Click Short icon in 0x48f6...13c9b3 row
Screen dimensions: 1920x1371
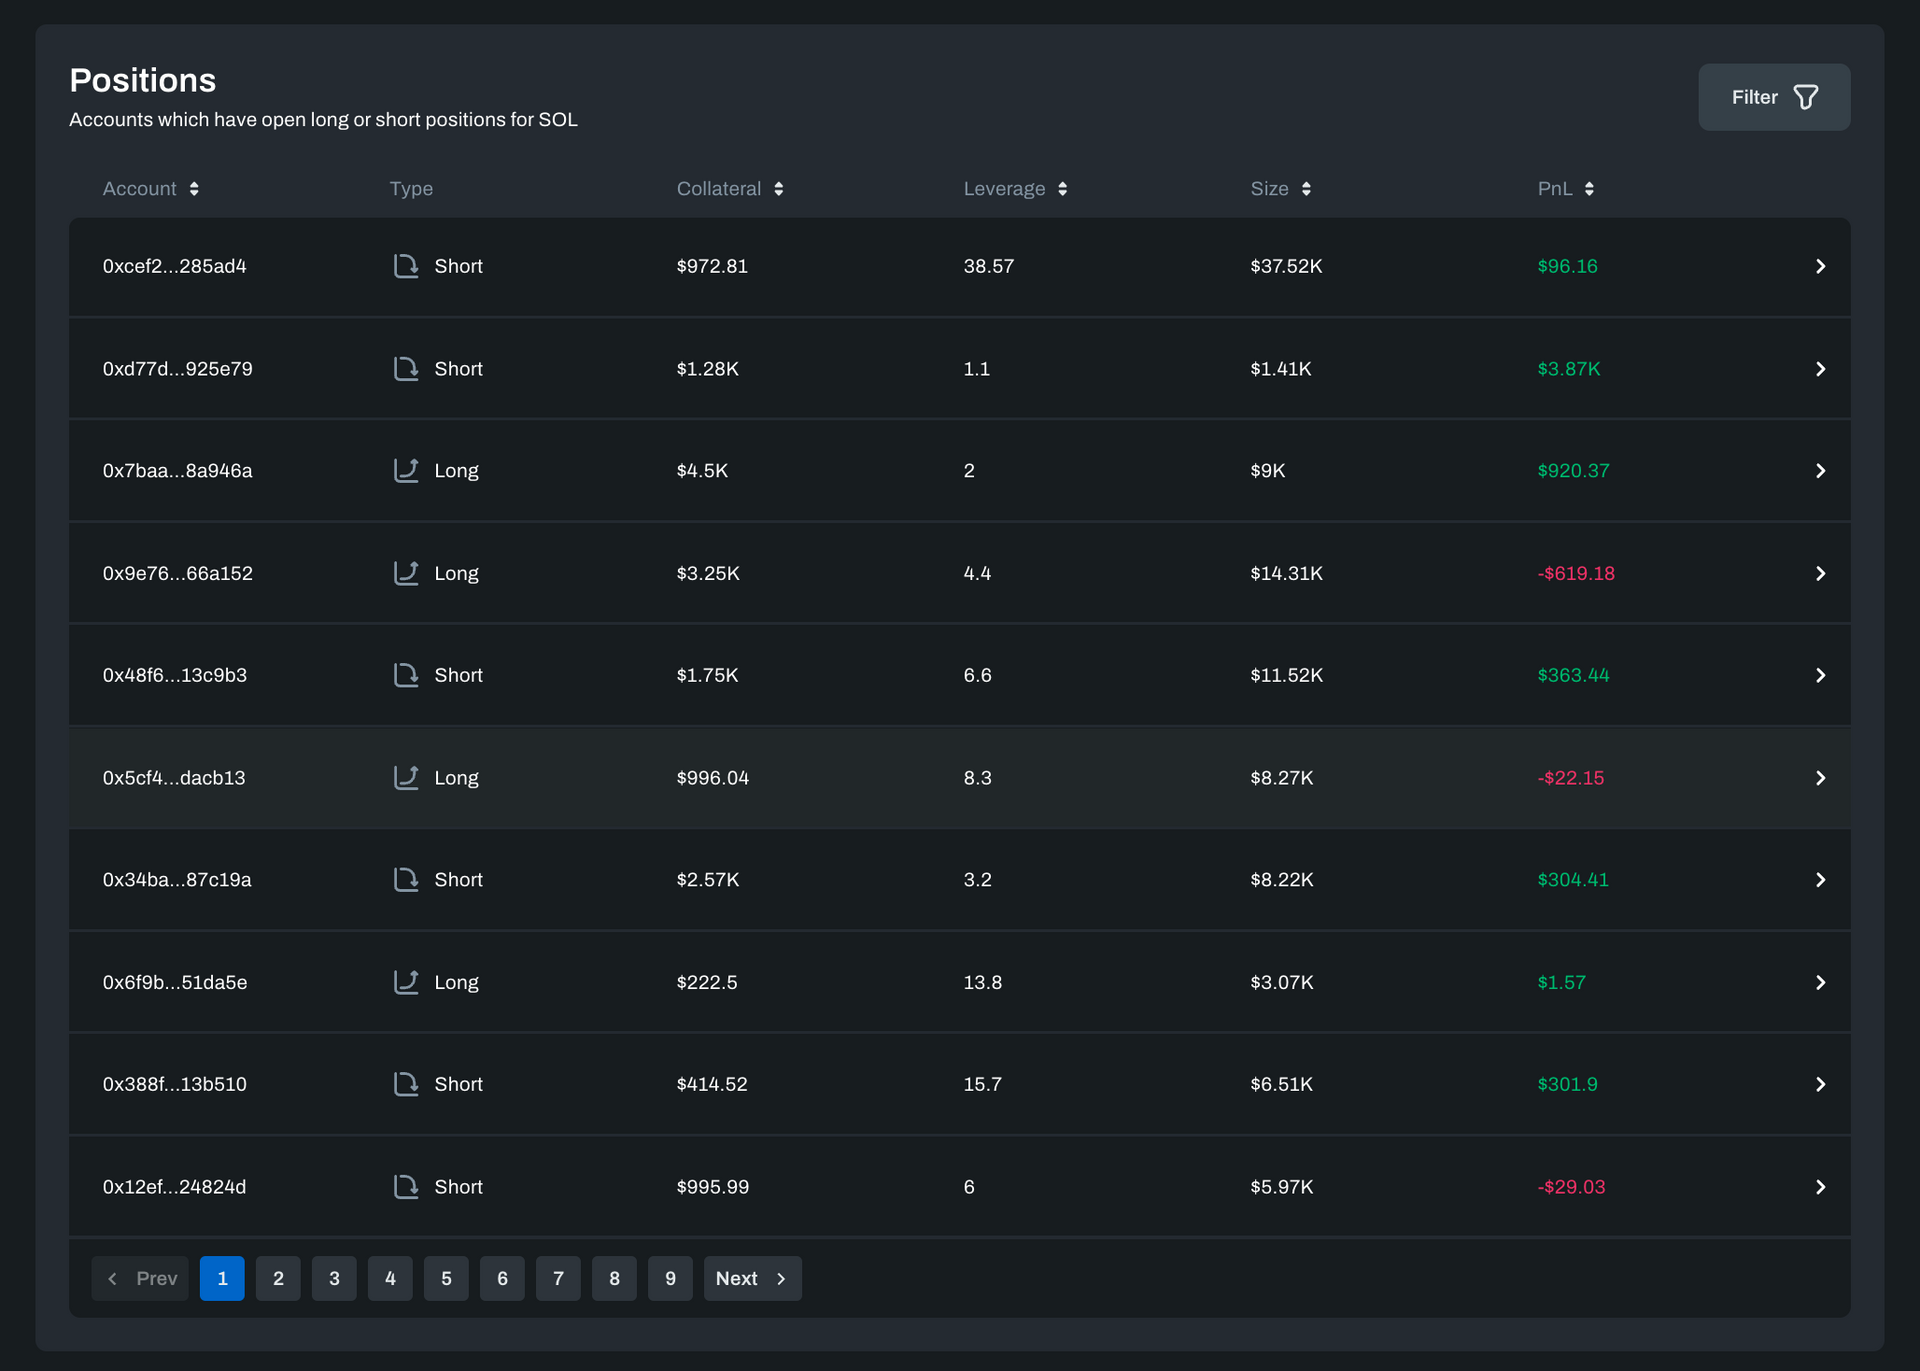(x=405, y=675)
